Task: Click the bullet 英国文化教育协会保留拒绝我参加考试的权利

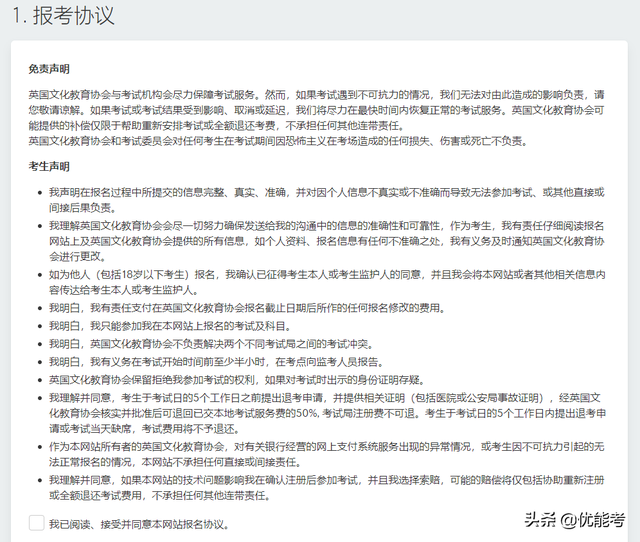Action: 237,380
